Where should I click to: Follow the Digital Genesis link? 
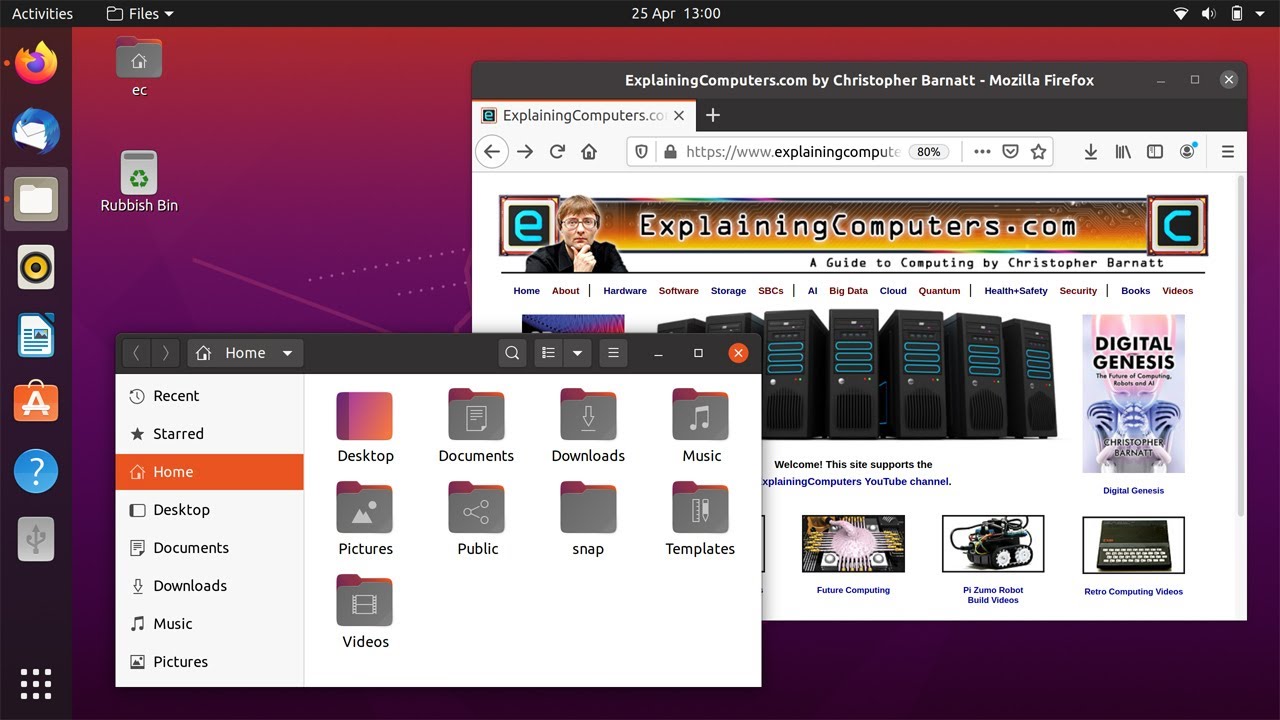point(1133,491)
